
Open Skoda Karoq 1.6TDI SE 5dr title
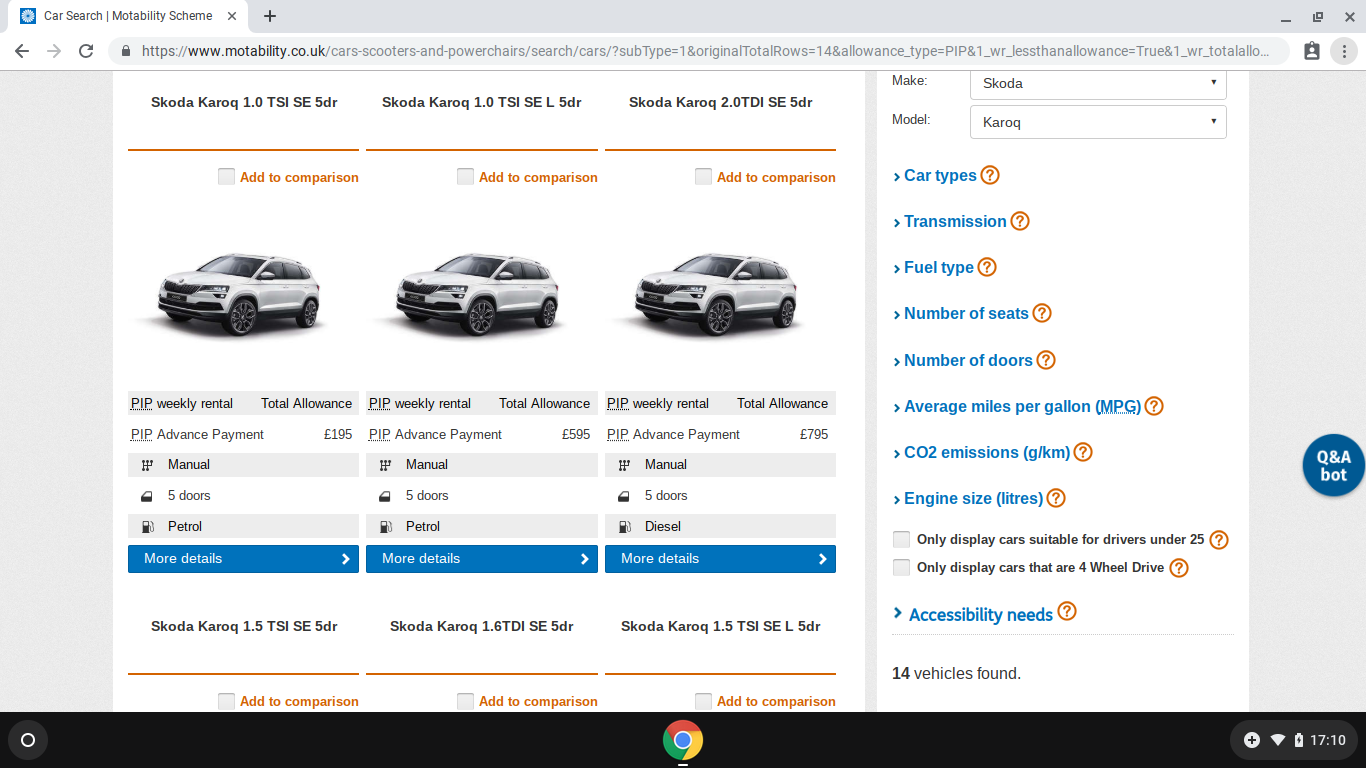click(482, 626)
